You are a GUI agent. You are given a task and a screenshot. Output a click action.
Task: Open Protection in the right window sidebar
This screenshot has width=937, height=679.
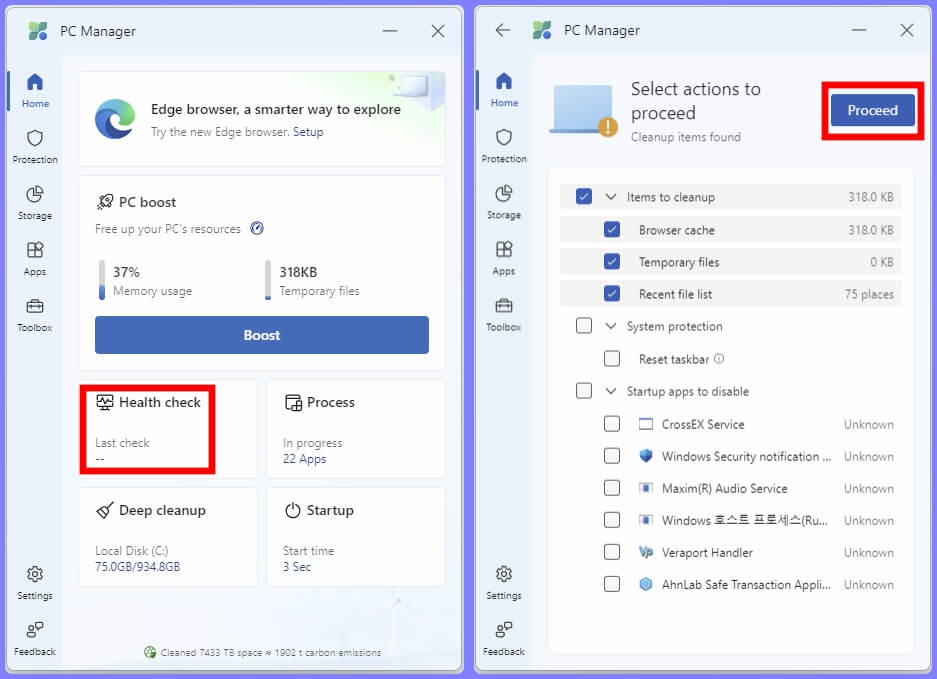pyautogui.click(x=504, y=146)
